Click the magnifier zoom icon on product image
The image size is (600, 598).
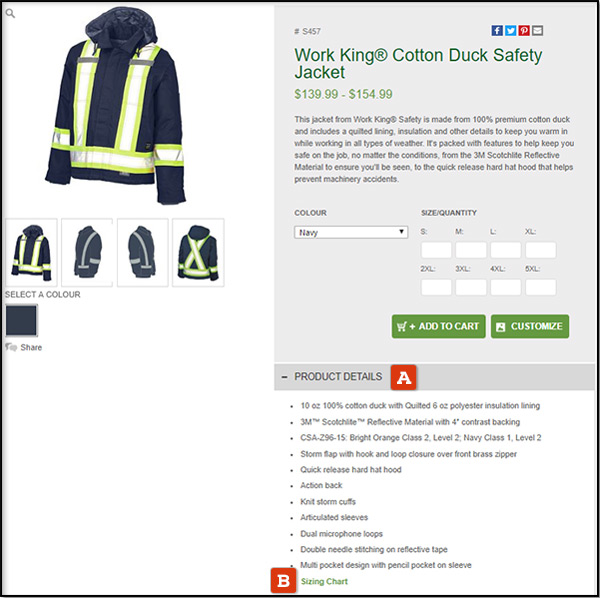pos(10,14)
